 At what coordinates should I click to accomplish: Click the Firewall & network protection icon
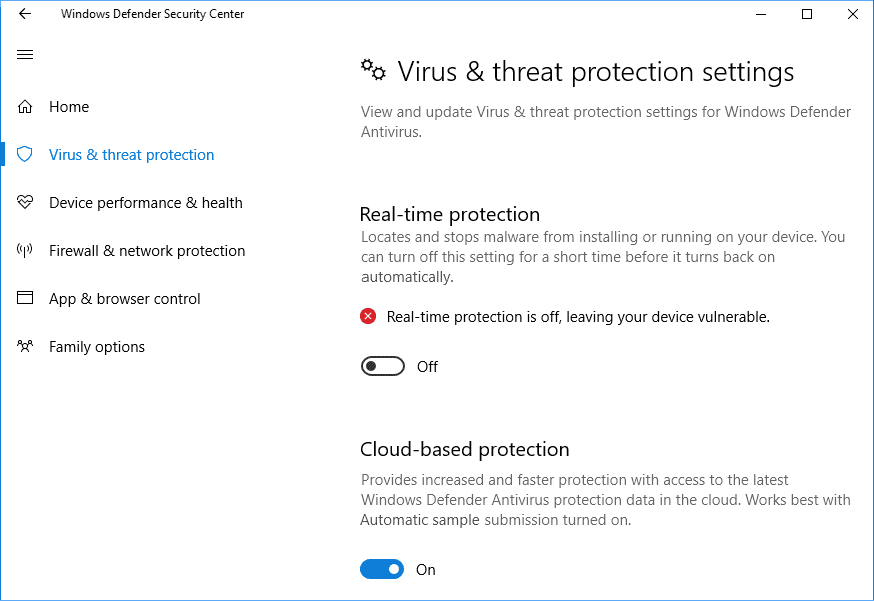[x=24, y=250]
